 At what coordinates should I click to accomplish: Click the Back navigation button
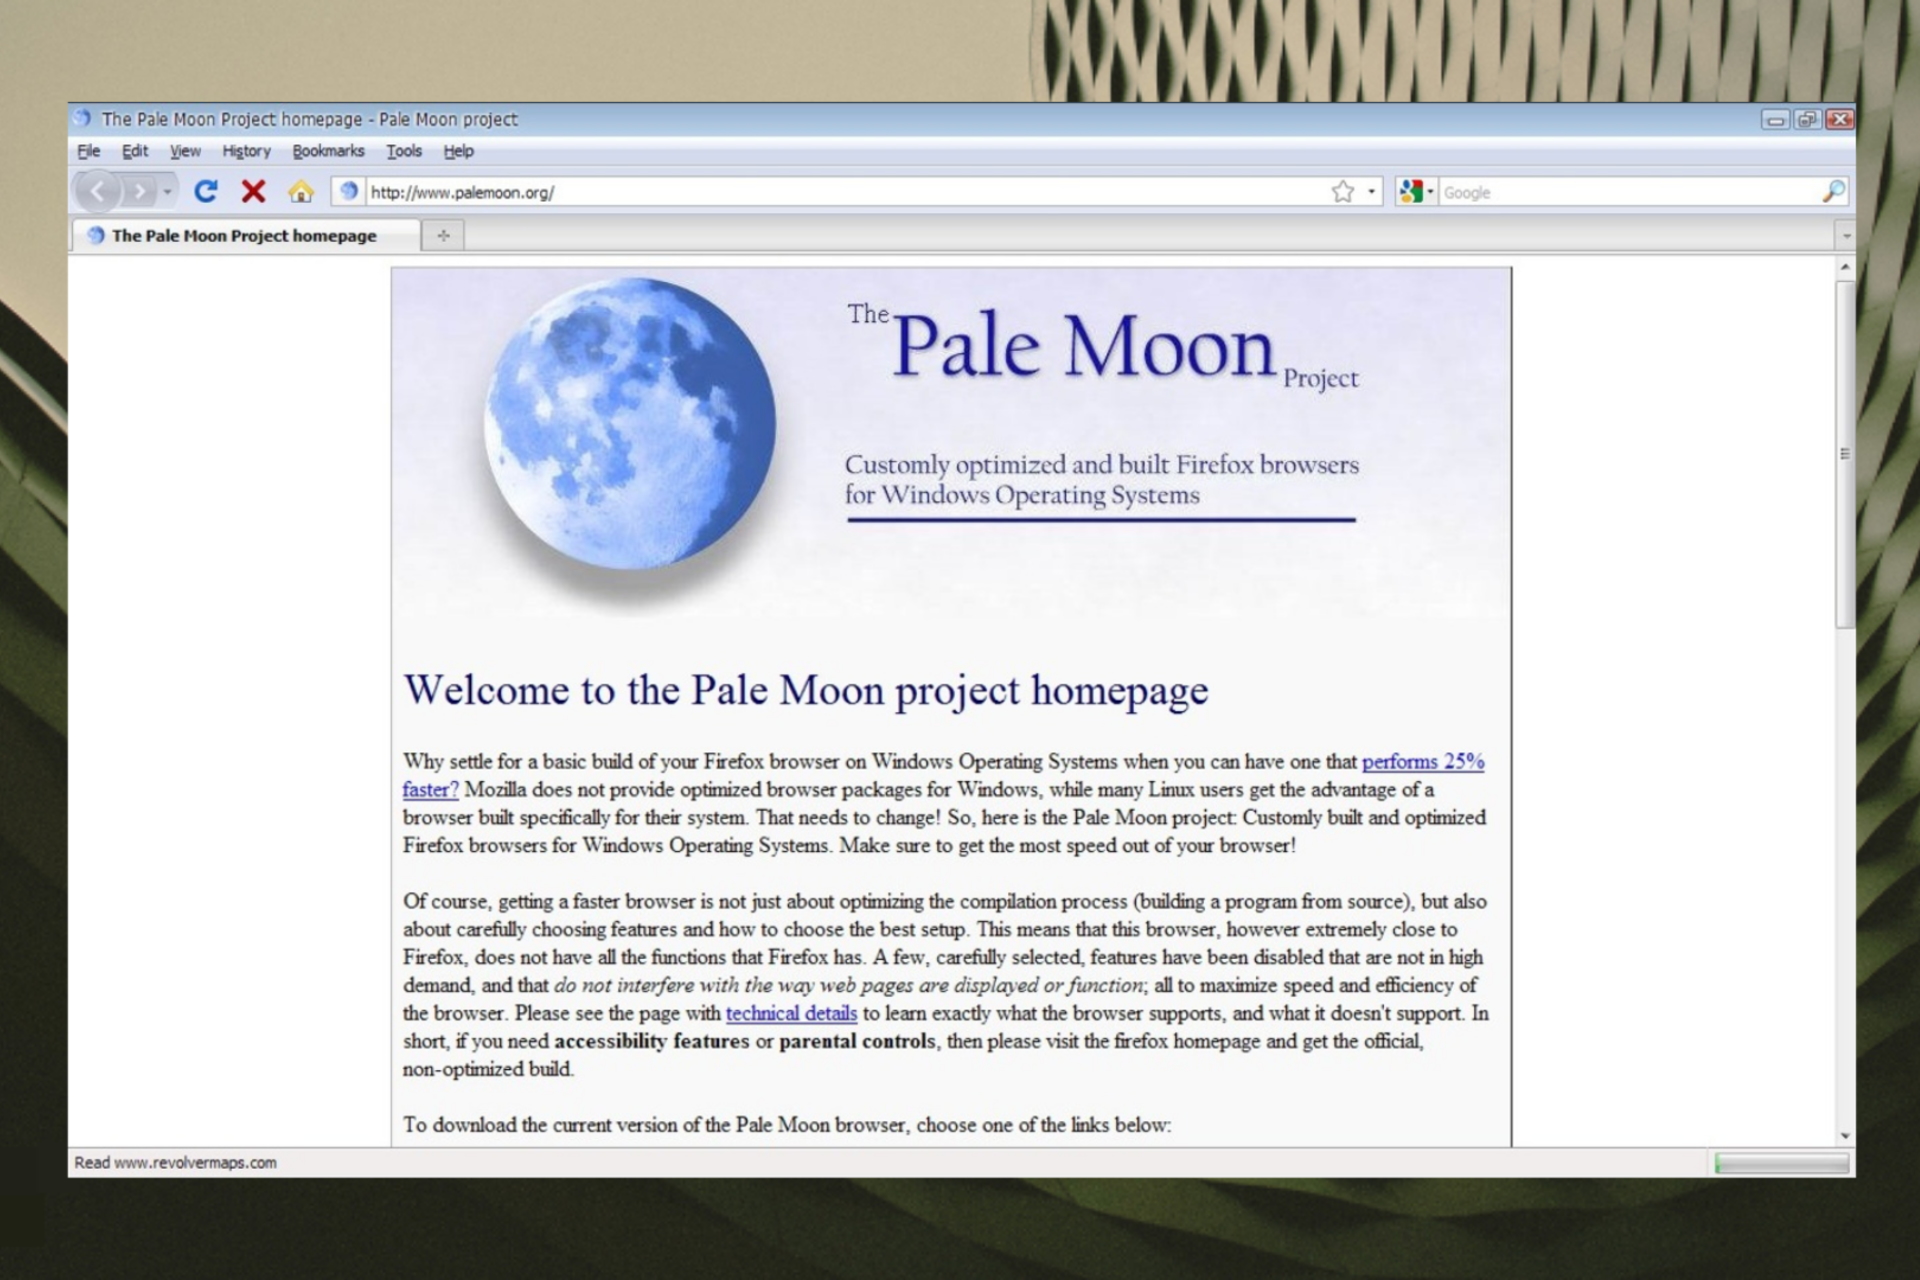click(x=97, y=191)
